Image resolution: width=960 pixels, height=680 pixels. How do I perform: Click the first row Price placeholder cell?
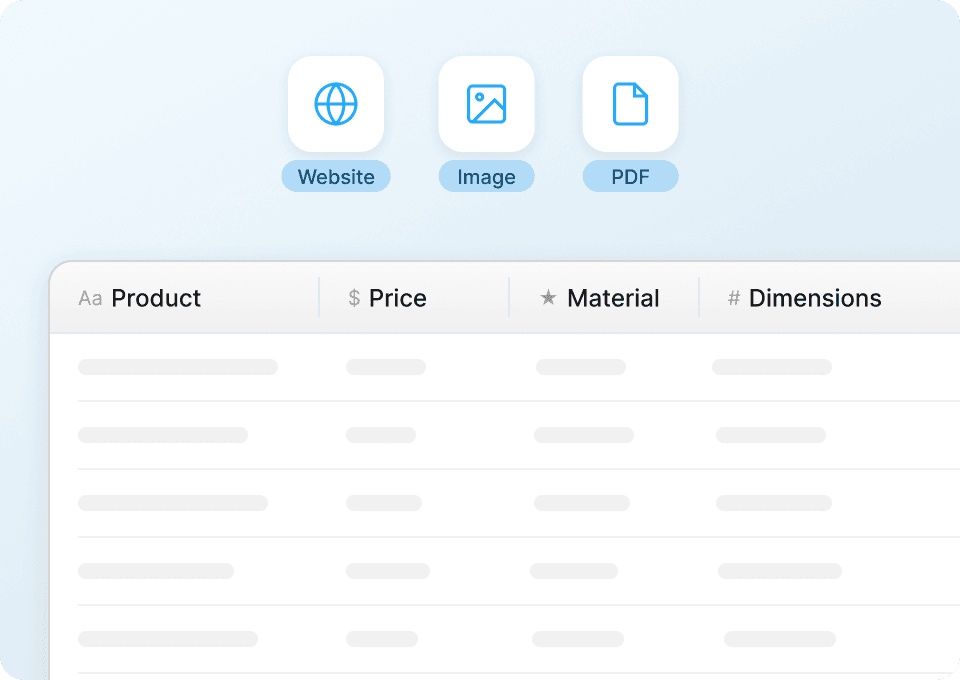[386, 367]
